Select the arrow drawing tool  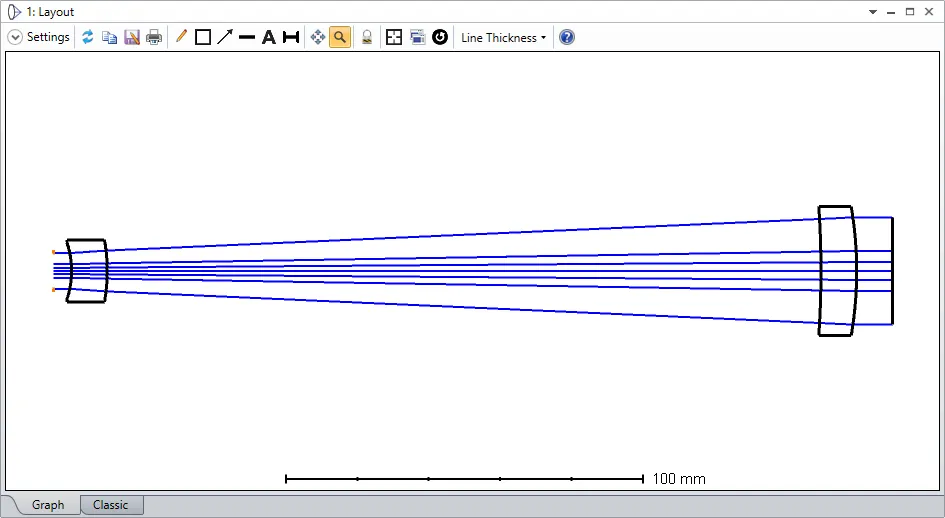pos(225,37)
